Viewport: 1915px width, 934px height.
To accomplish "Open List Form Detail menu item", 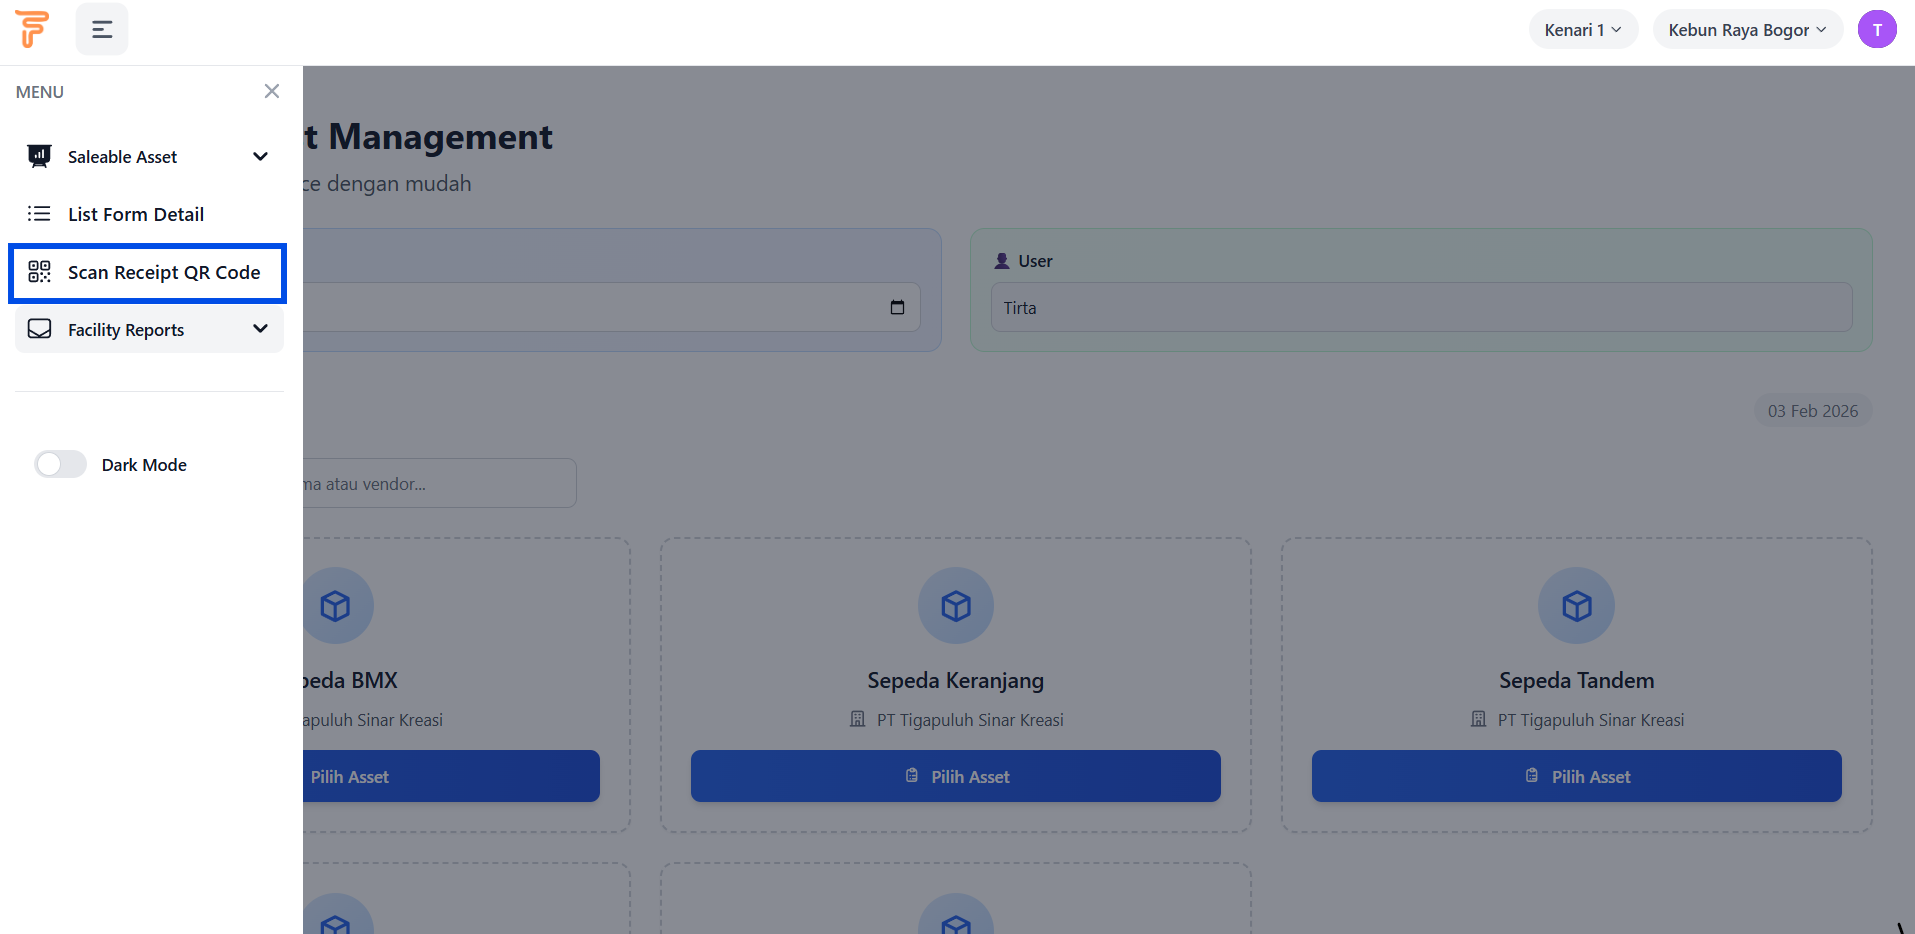I will (x=136, y=214).
